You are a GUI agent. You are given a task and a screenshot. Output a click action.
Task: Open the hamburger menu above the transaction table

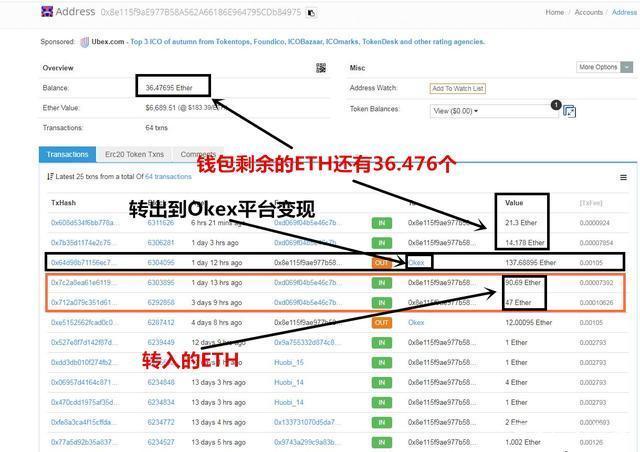coord(623,177)
